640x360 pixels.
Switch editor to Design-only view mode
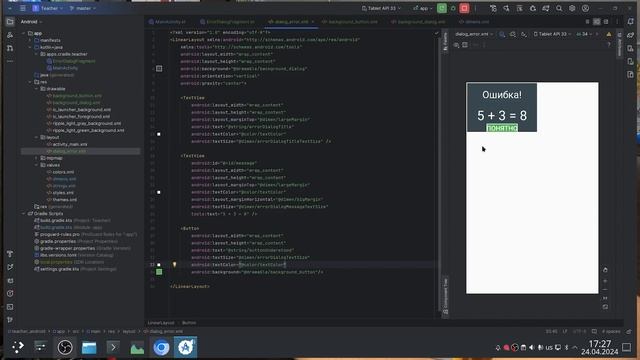click(606, 22)
